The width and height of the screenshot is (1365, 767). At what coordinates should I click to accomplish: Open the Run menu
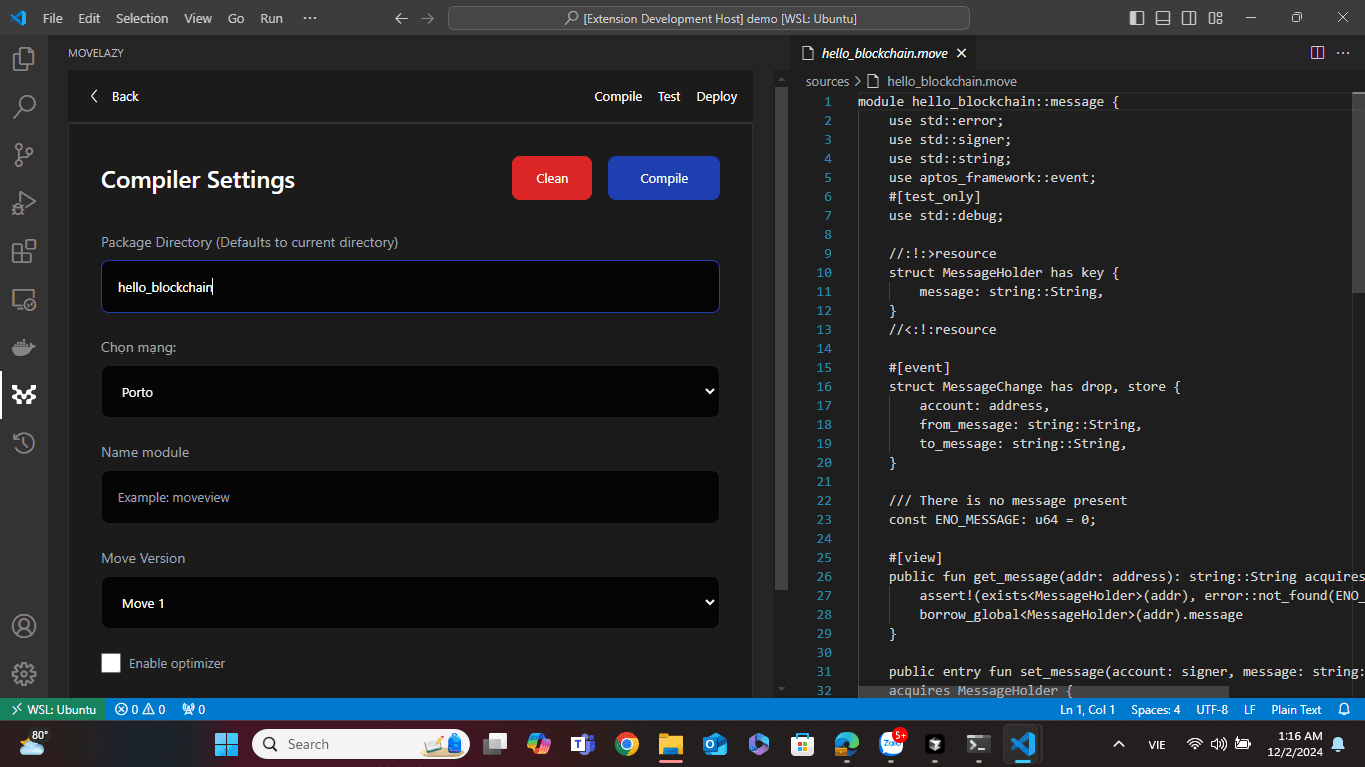(271, 18)
